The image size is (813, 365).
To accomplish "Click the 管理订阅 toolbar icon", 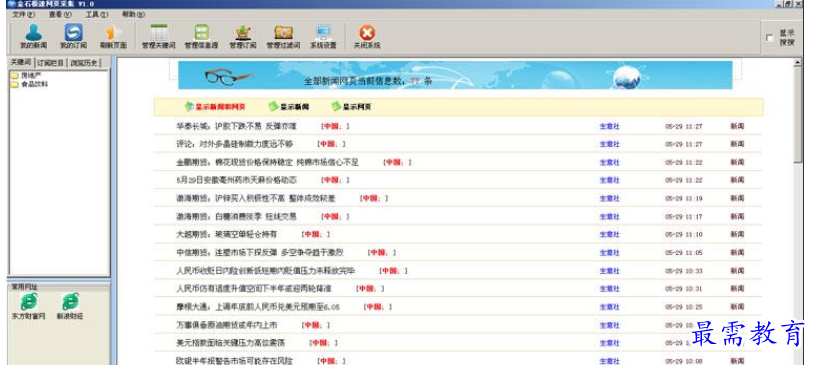I will (x=243, y=36).
